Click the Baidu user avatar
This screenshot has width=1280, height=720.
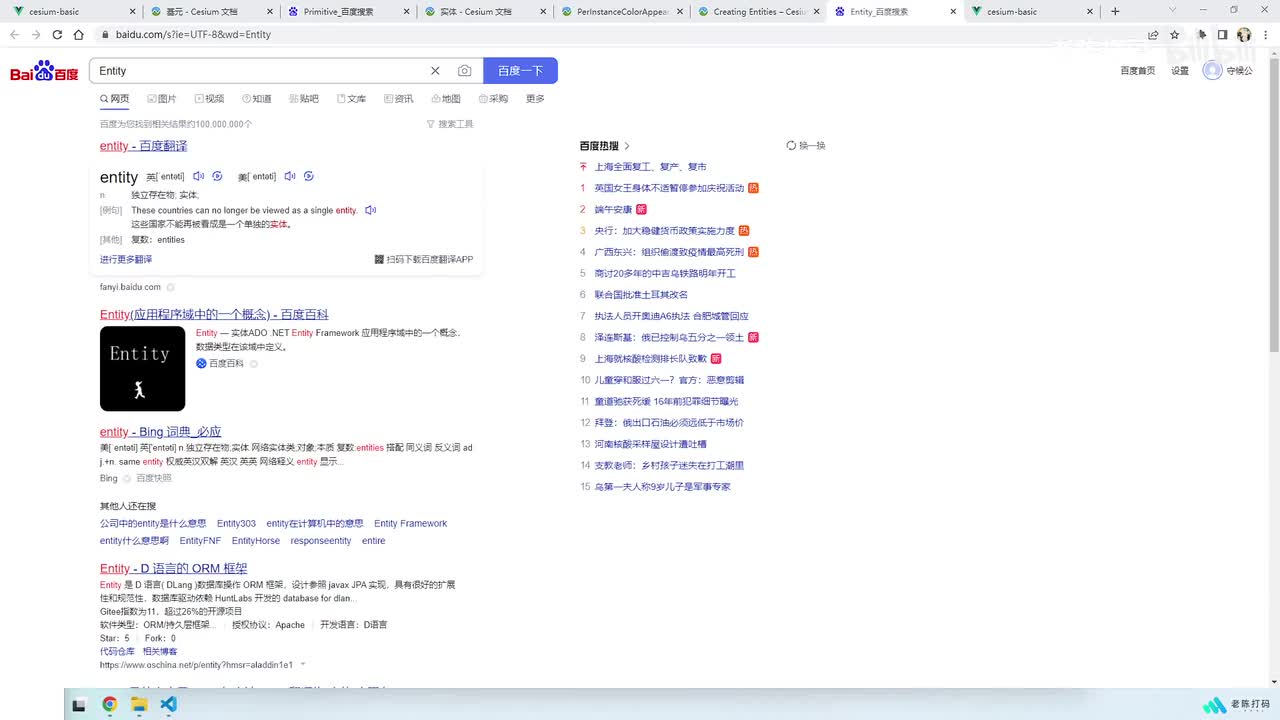pyautogui.click(x=1212, y=71)
